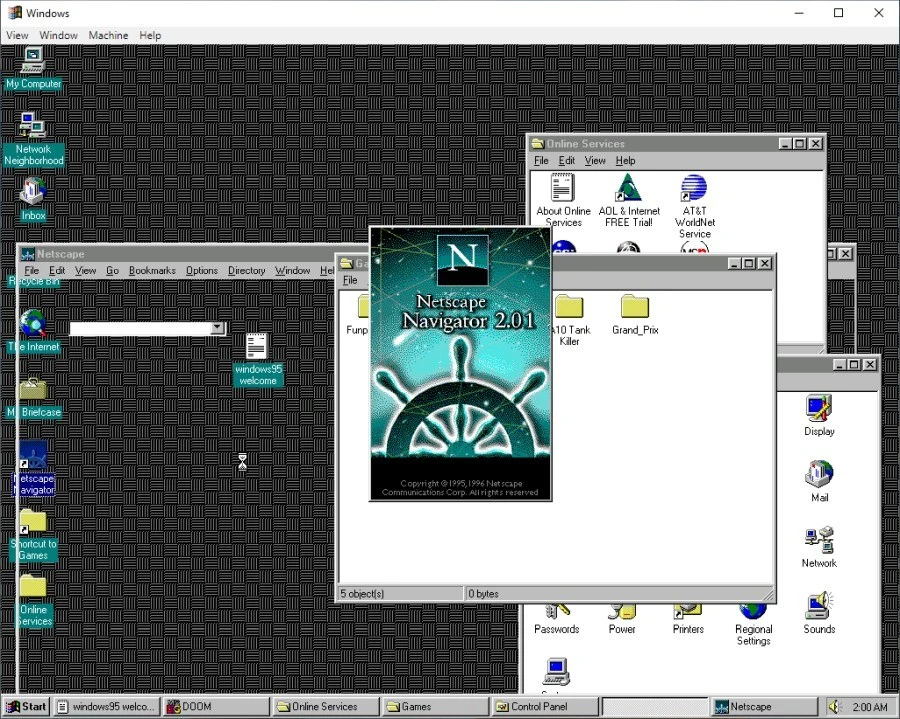Viewport: 900px width, 719px height.
Task: Open the Network icon in Control Panel
Action: 818,542
